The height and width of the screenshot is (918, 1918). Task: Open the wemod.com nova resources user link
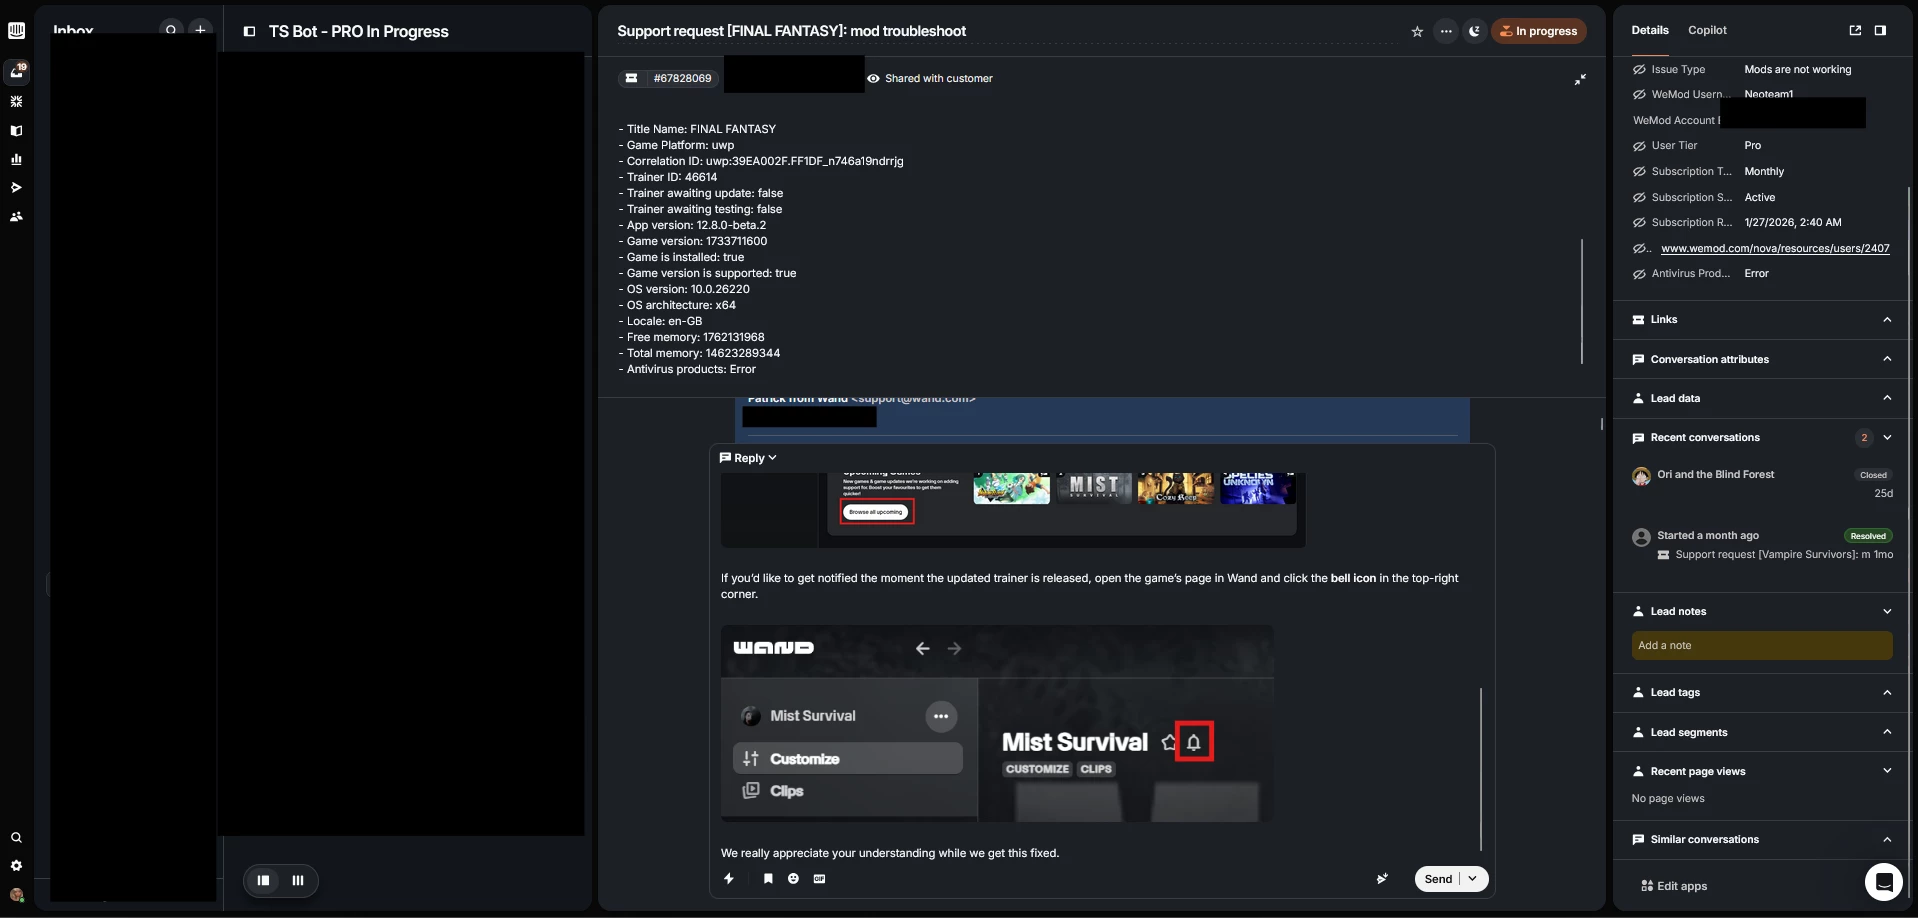[1775, 248]
